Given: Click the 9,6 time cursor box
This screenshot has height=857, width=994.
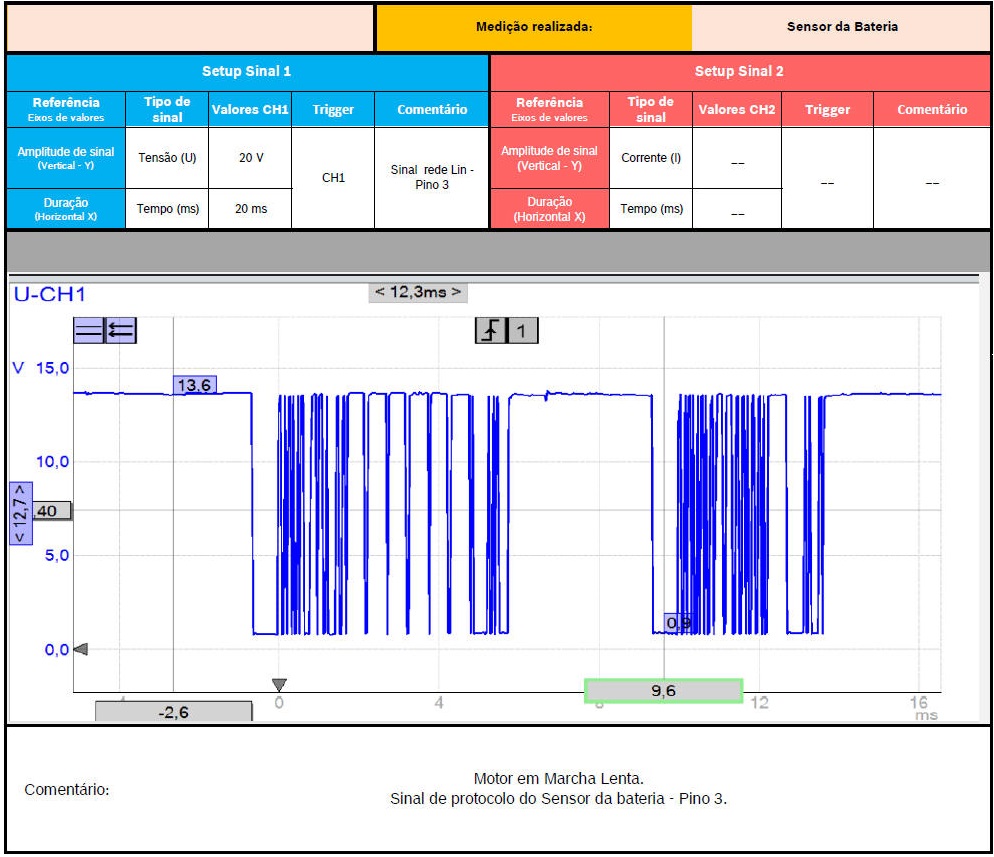Looking at the screenshot, I should (663, 690).
